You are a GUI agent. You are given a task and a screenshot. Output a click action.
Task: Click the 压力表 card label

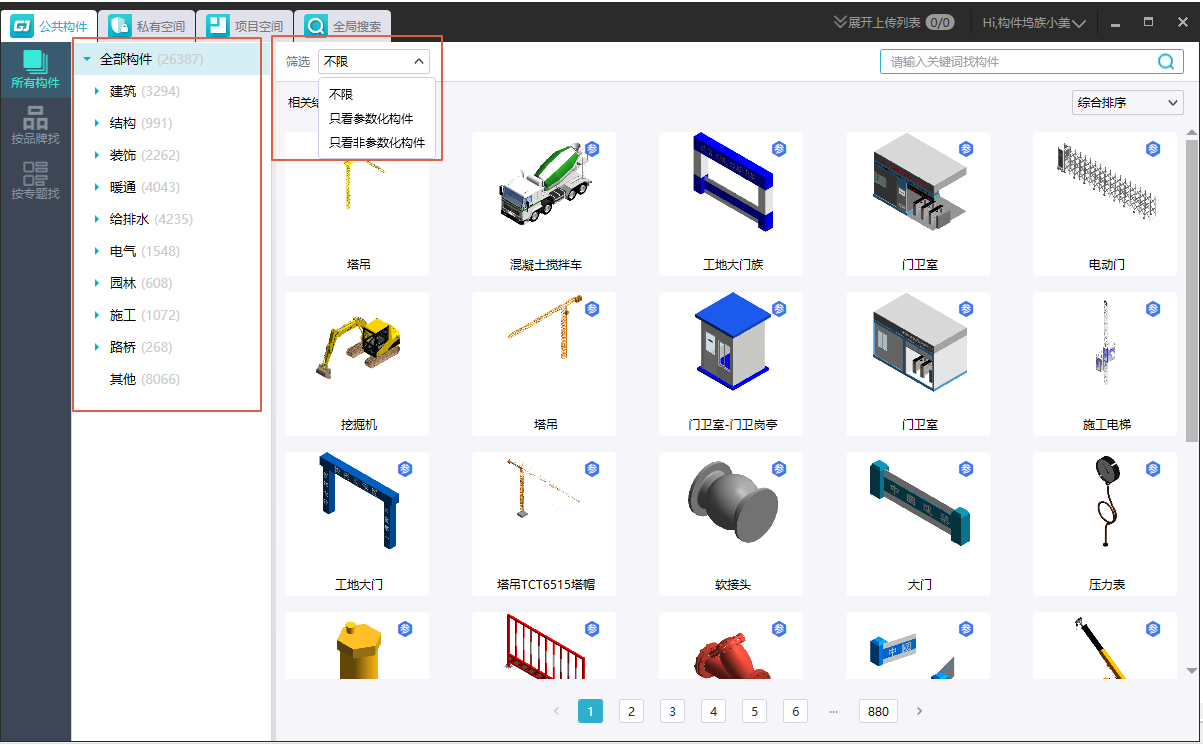(1106, 584)
